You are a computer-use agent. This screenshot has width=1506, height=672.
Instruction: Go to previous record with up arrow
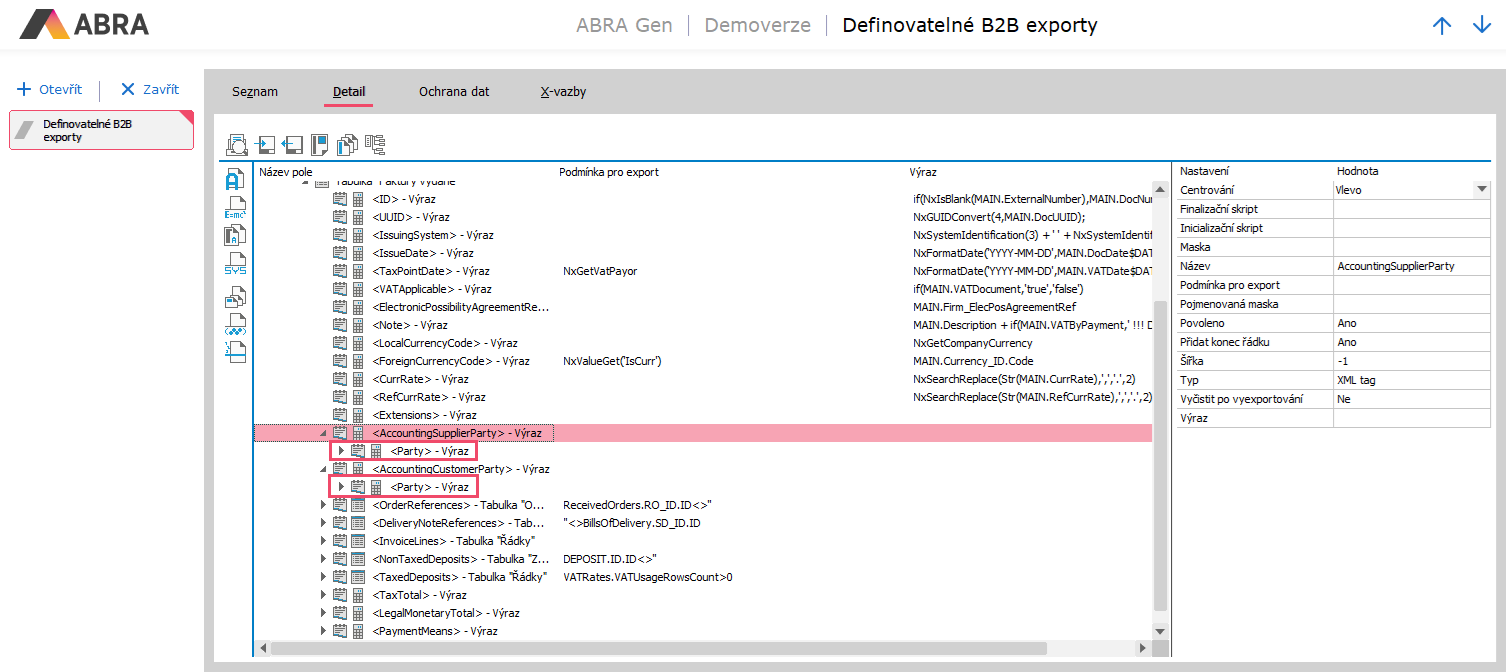1442,25
